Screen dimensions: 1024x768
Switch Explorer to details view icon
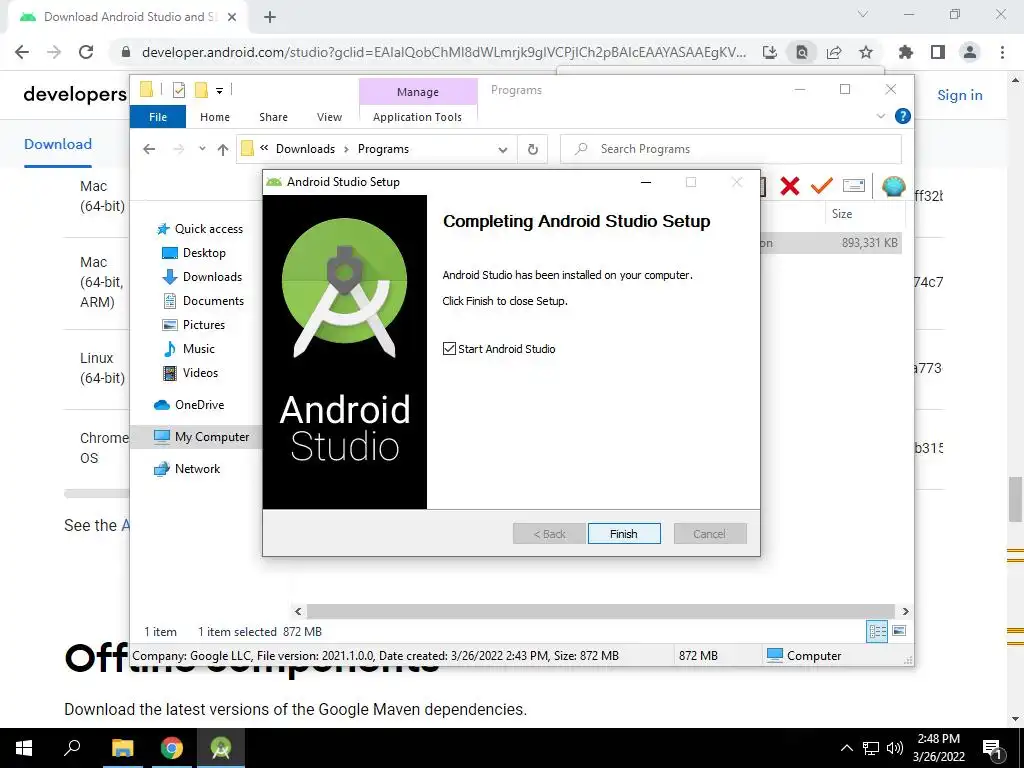pos(877,631)
